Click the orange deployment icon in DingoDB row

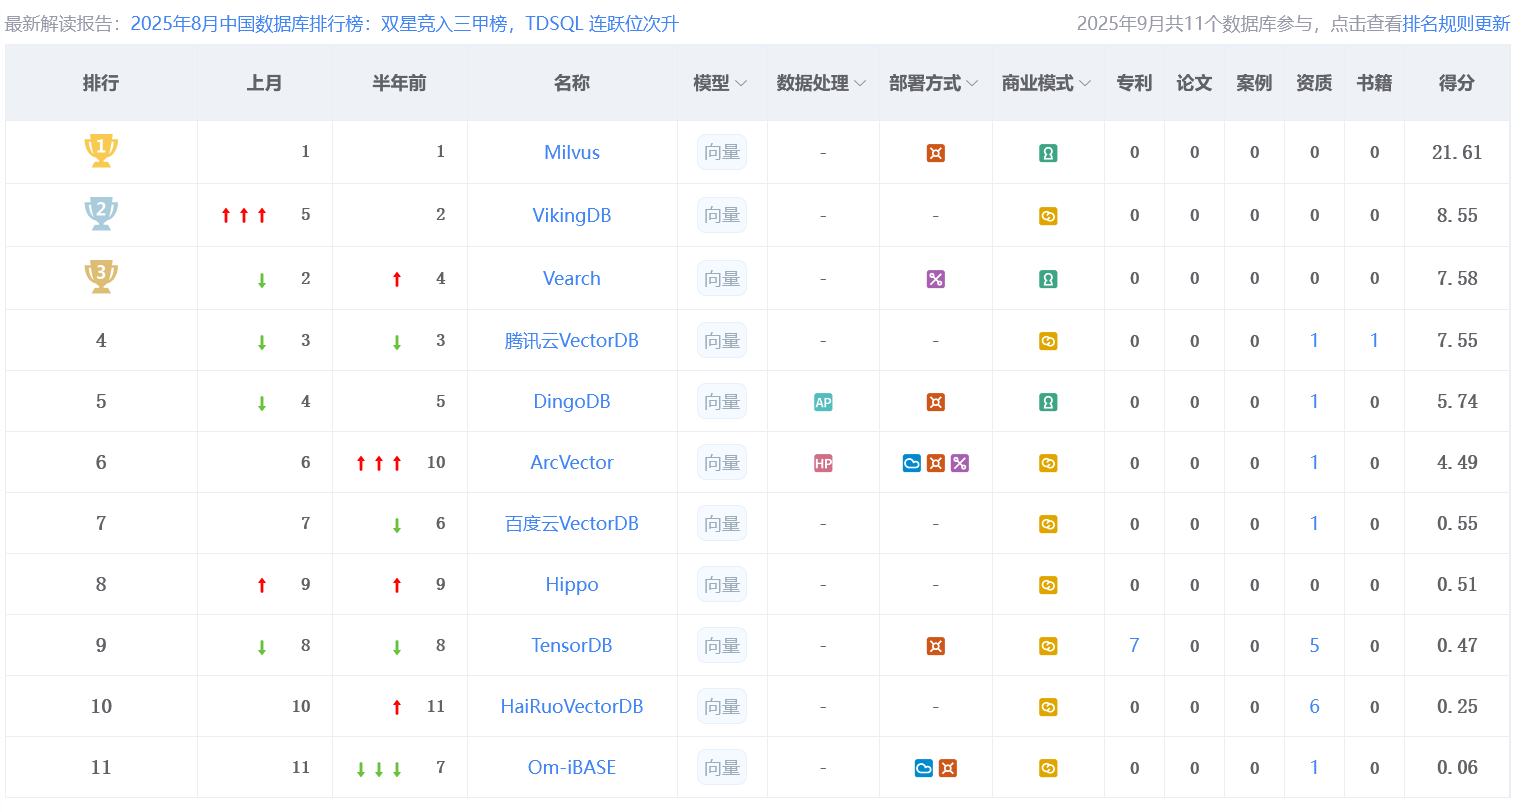(936, 402)
